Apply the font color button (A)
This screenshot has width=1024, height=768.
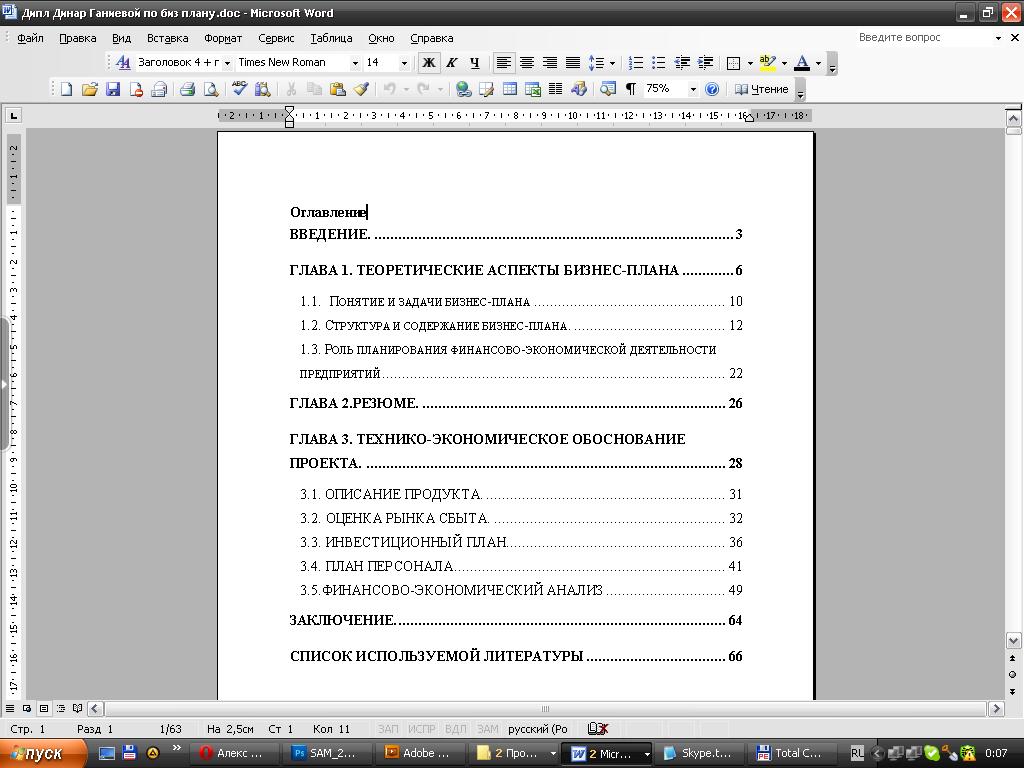803,63
